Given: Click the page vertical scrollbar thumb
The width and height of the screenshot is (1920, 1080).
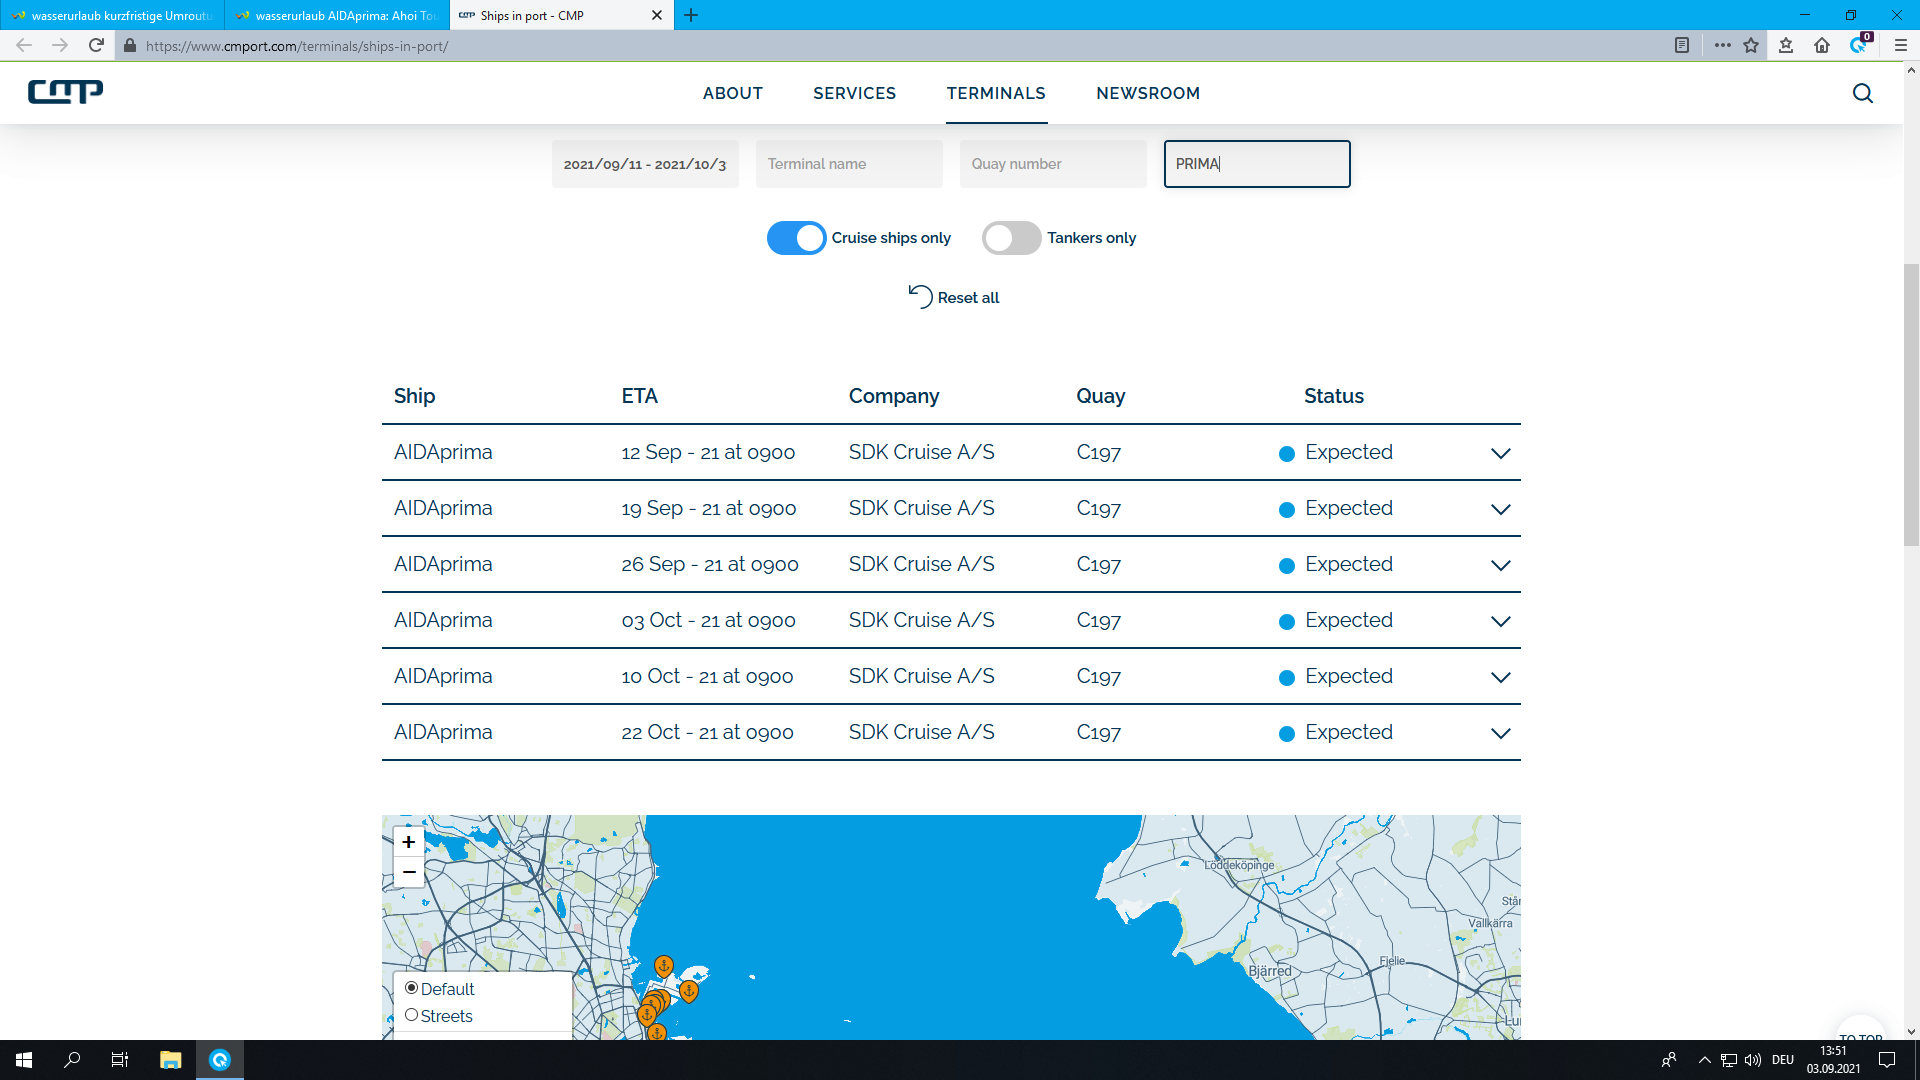Looking at the screenshot, I should point(1911,404).
